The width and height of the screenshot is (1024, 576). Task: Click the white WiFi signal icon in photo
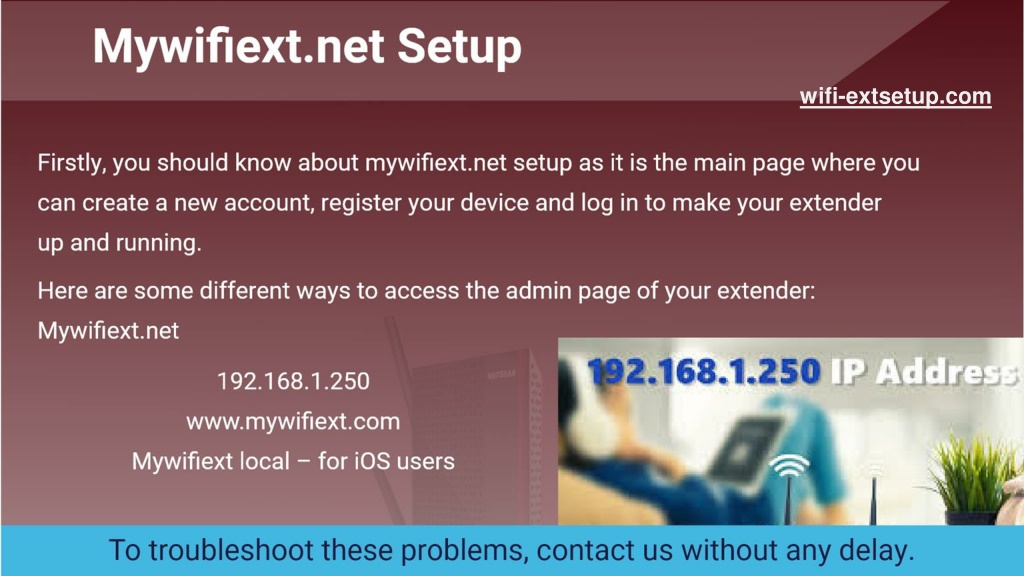coord(789,466)
